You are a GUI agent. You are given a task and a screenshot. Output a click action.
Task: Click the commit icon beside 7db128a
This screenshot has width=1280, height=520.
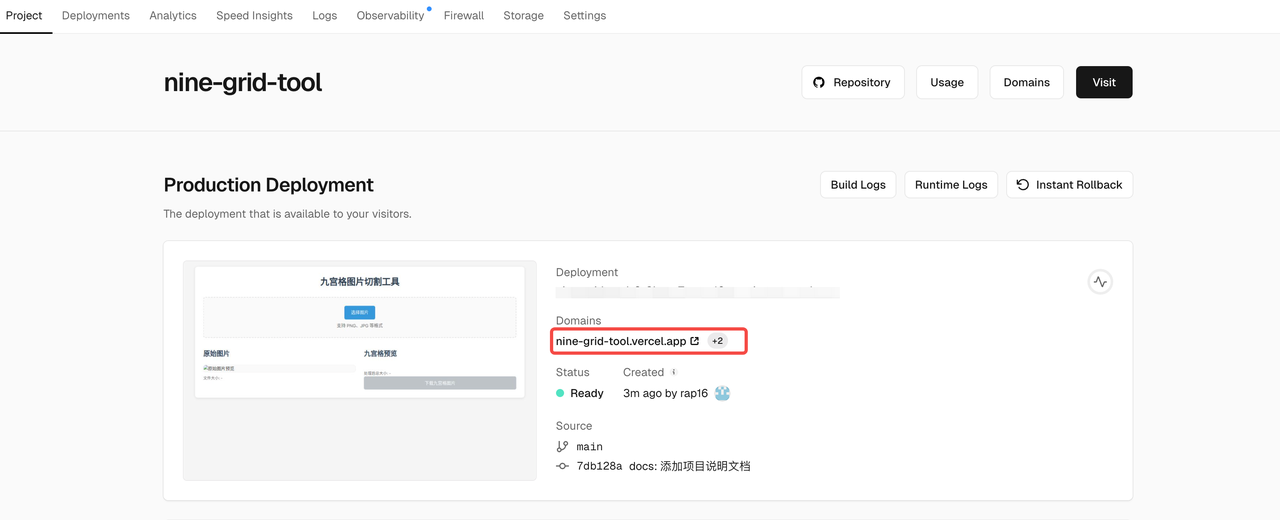pos(562,466)
